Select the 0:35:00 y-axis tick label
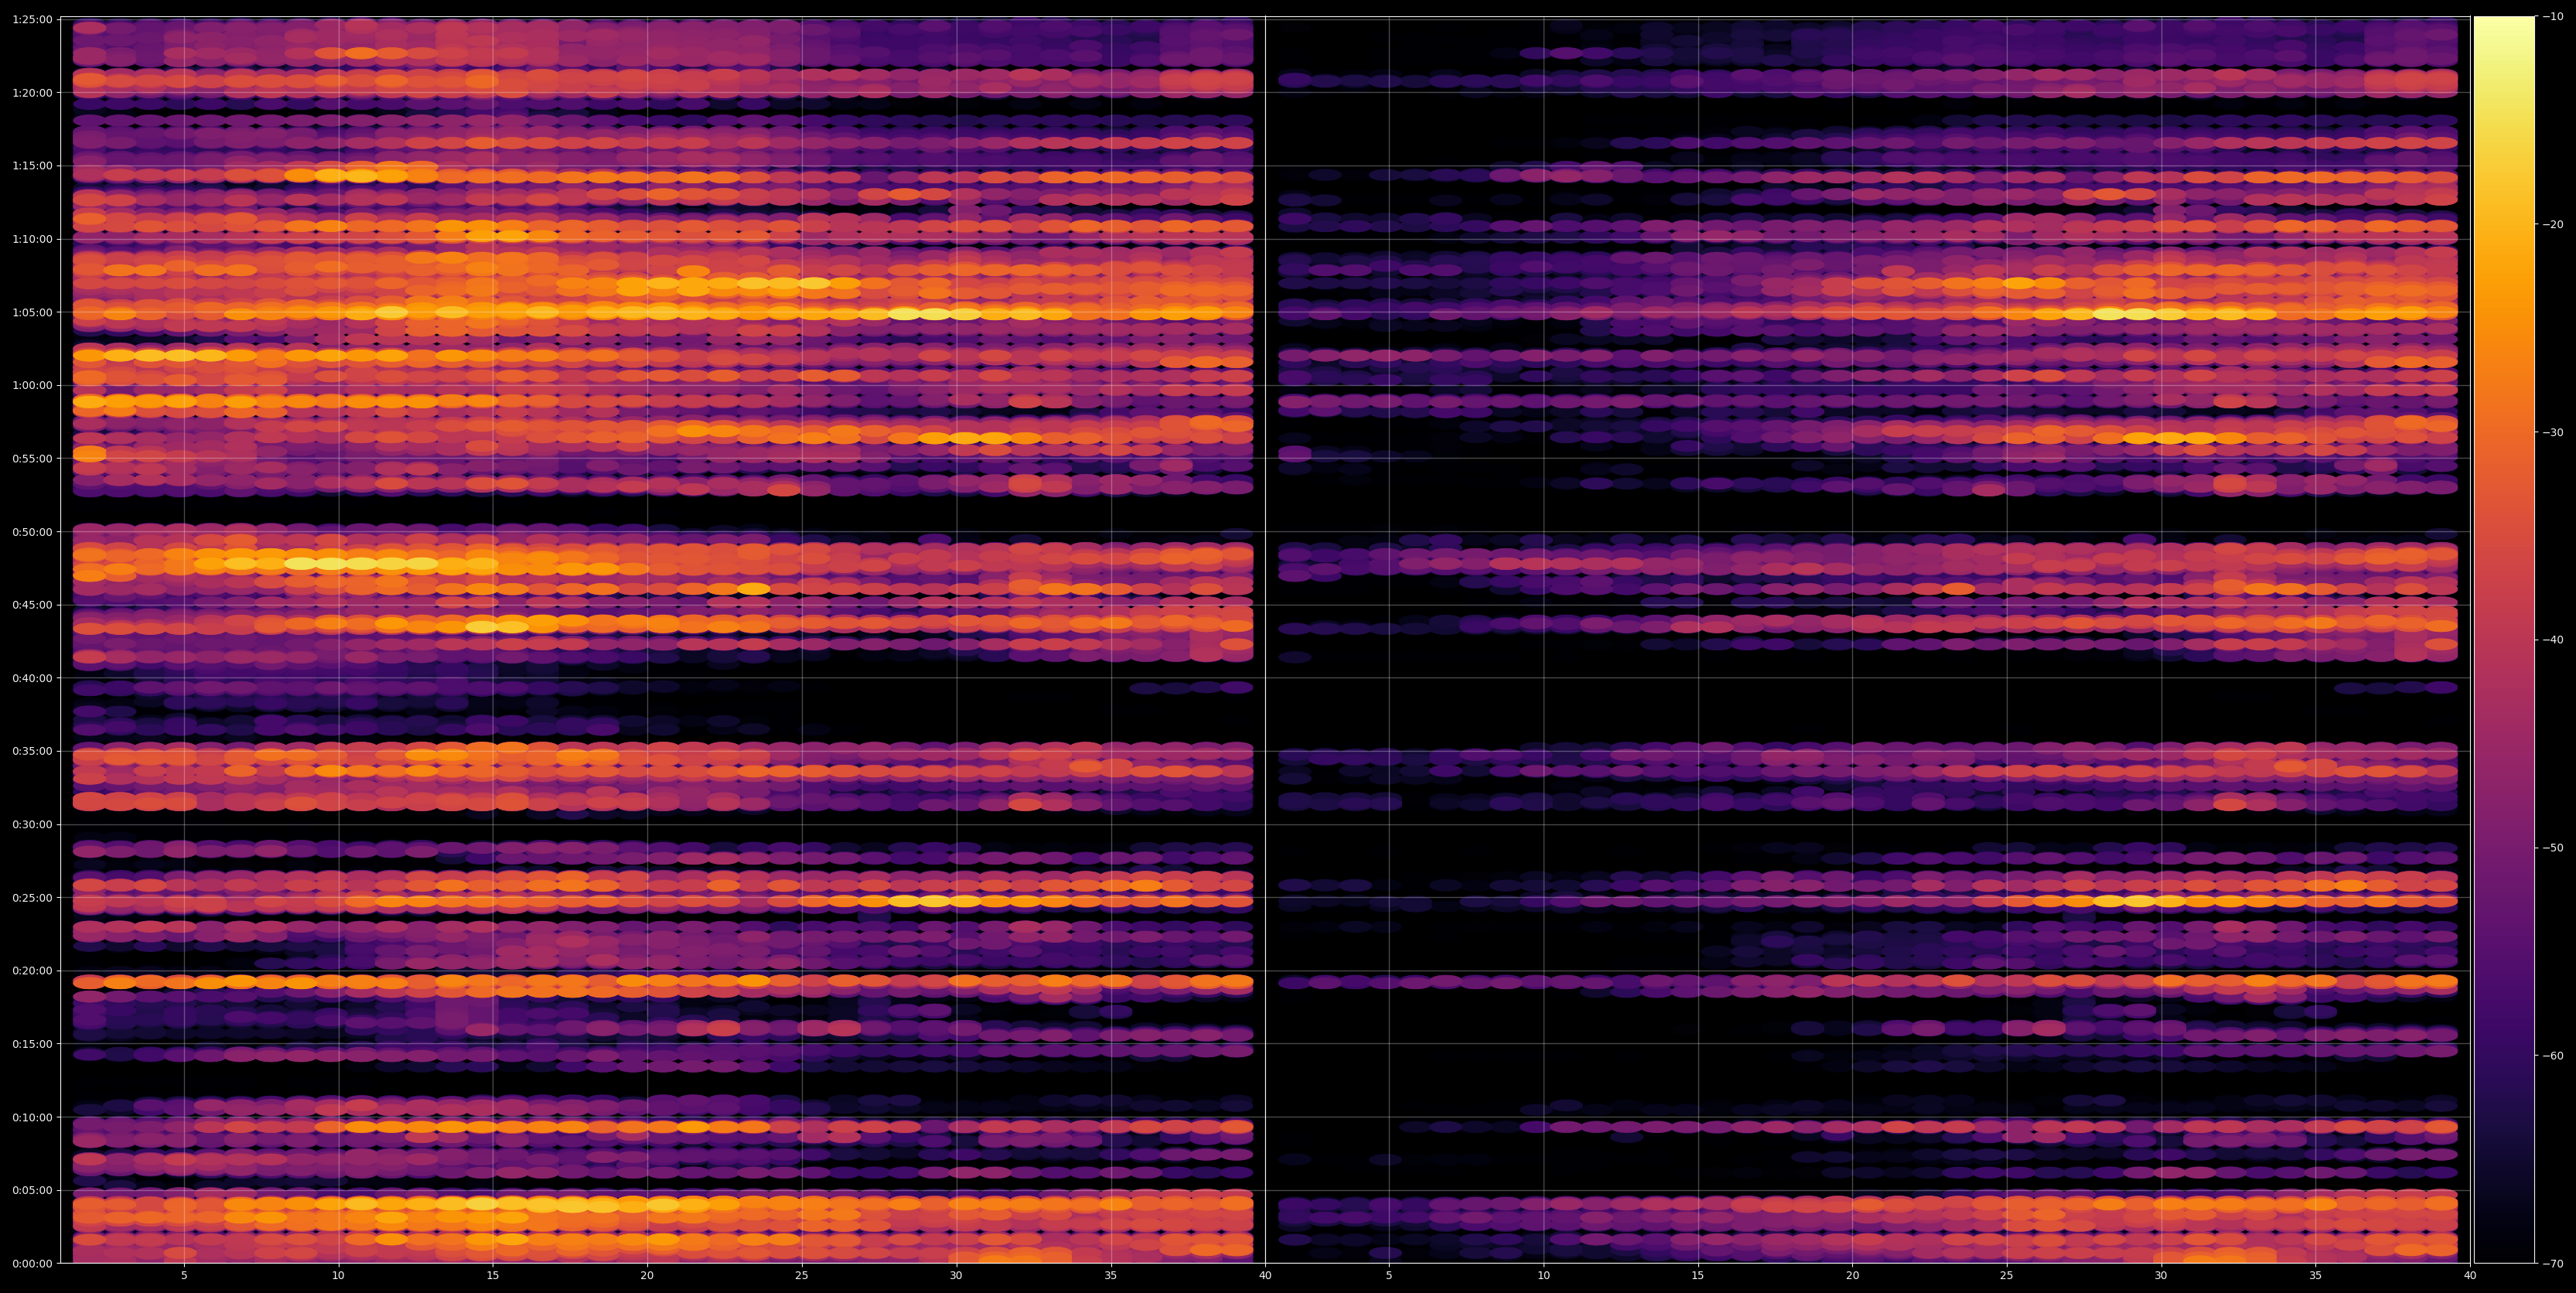 tap(32, 751)
